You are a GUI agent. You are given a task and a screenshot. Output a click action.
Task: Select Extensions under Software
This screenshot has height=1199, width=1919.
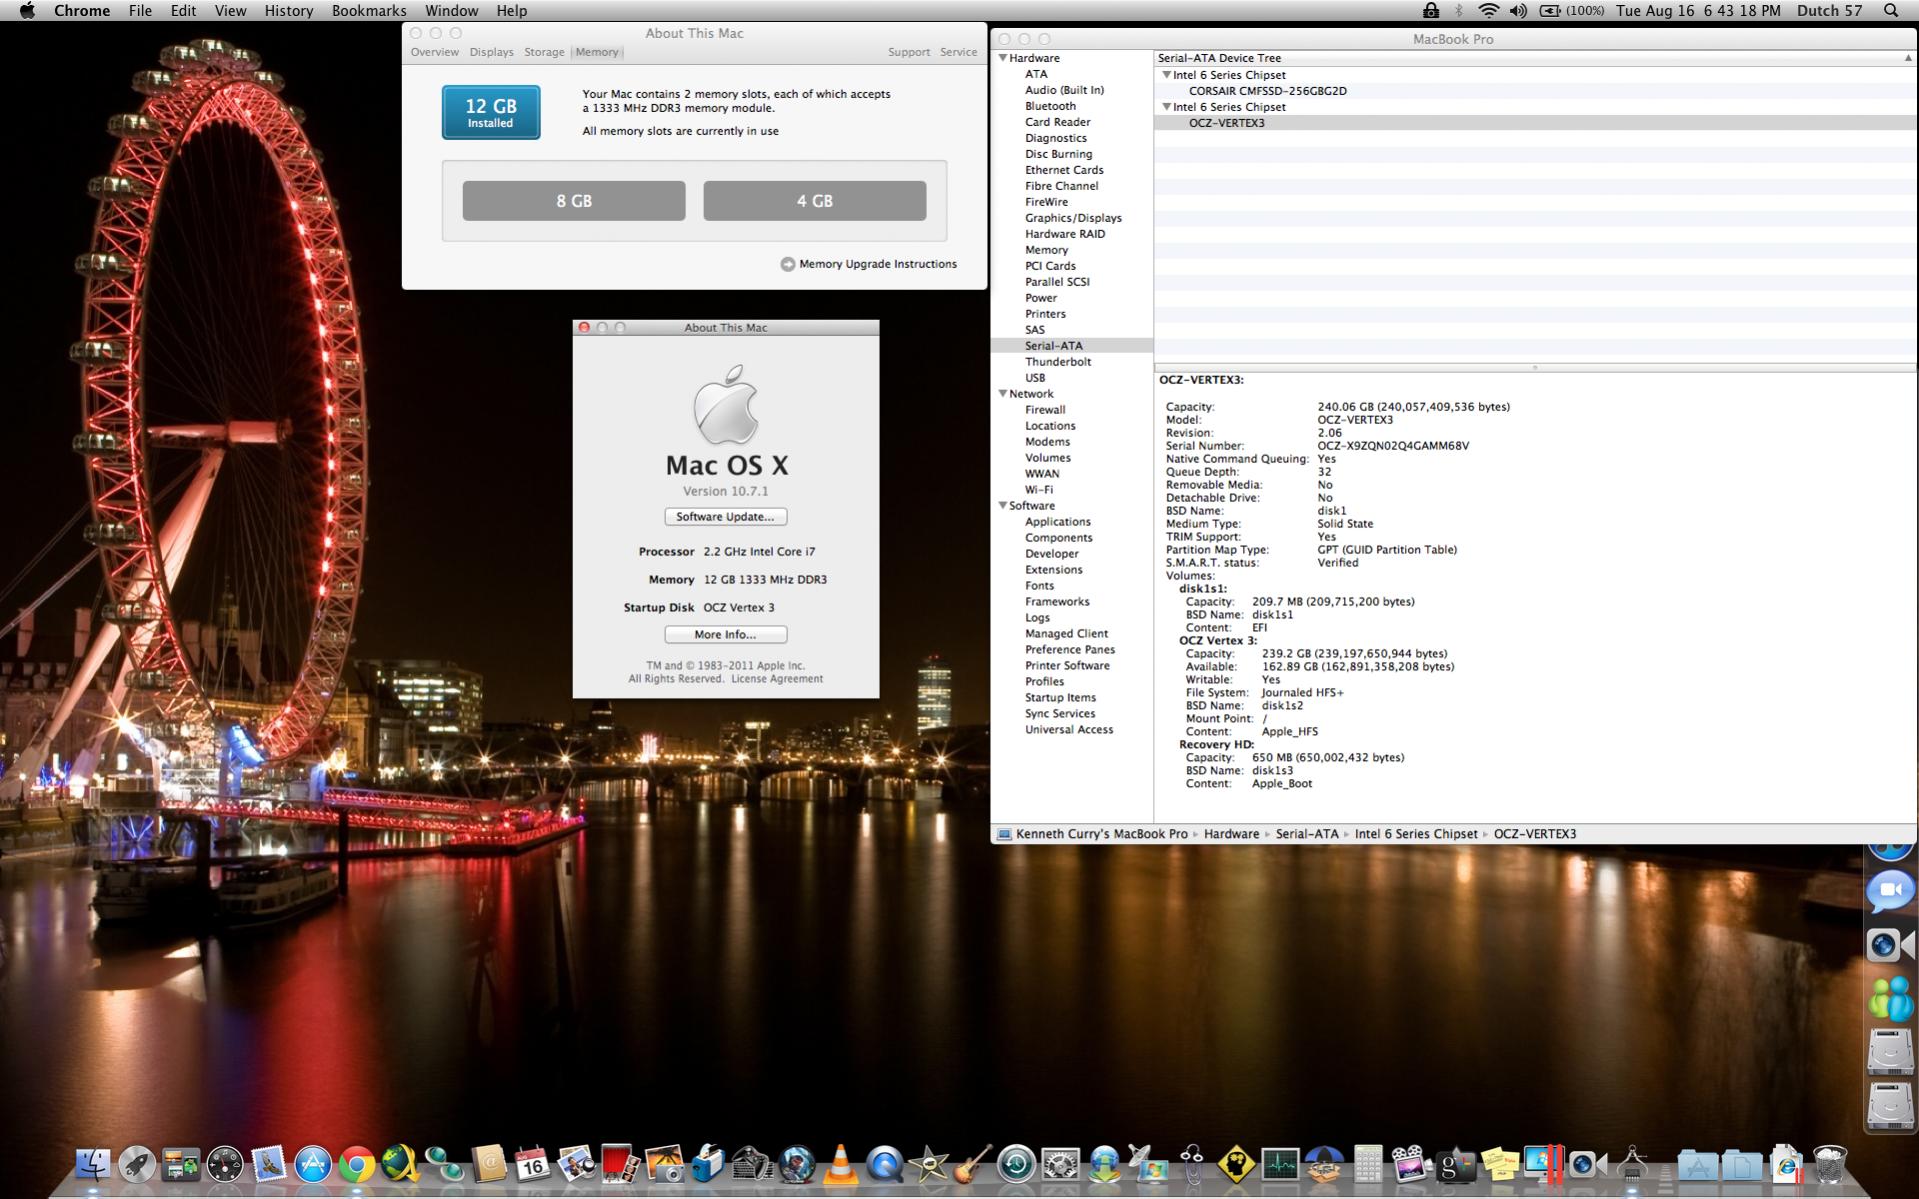[x=1053, y=570]
